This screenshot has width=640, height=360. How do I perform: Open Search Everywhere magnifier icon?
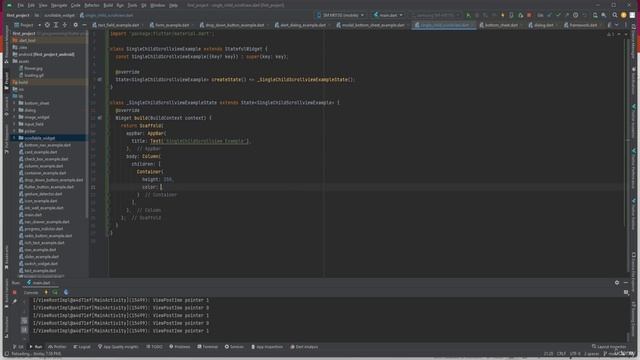pos(615,15)
